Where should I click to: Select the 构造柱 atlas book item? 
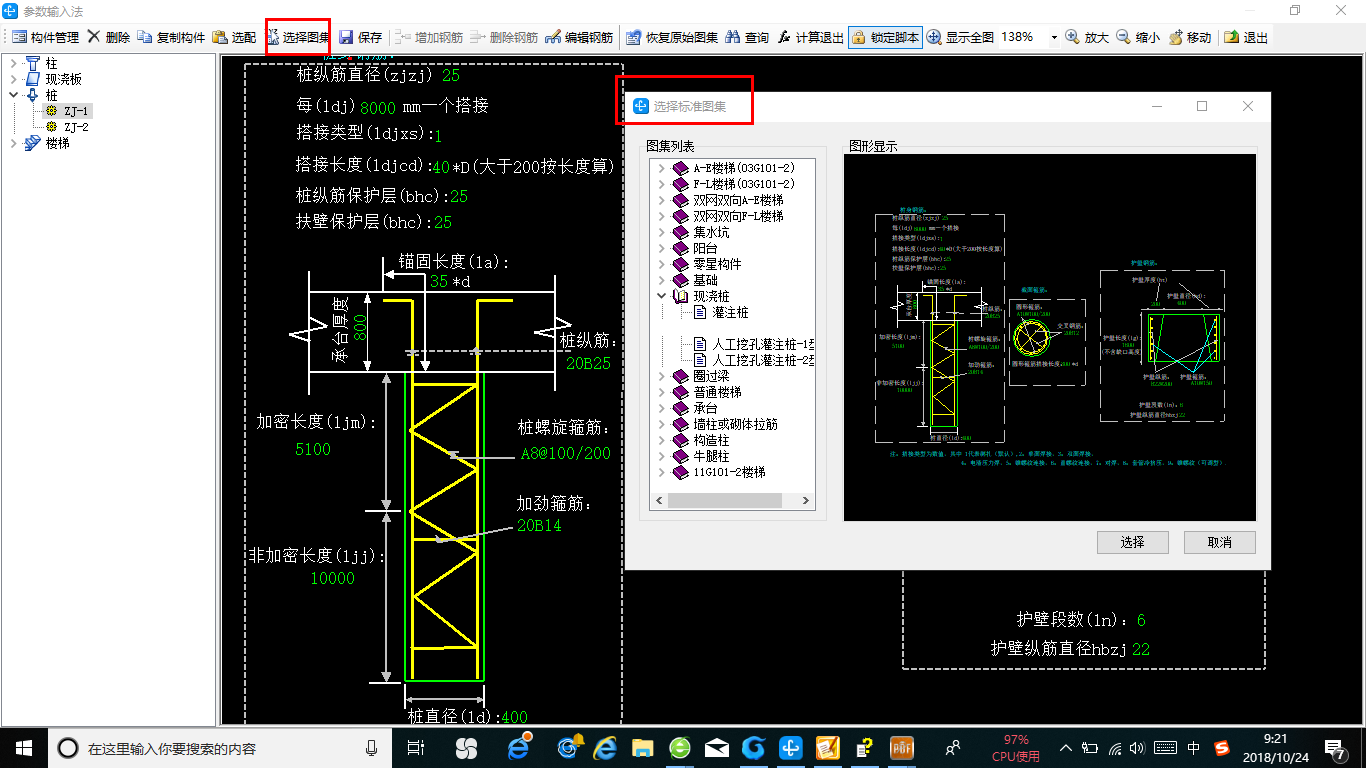711,440
